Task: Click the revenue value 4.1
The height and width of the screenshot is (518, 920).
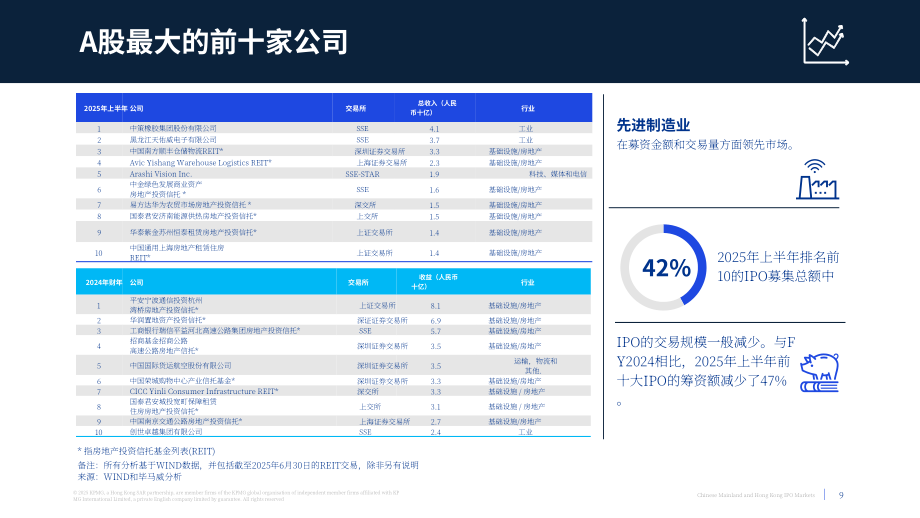Action: pyautogui.click(x=434, y=129)
